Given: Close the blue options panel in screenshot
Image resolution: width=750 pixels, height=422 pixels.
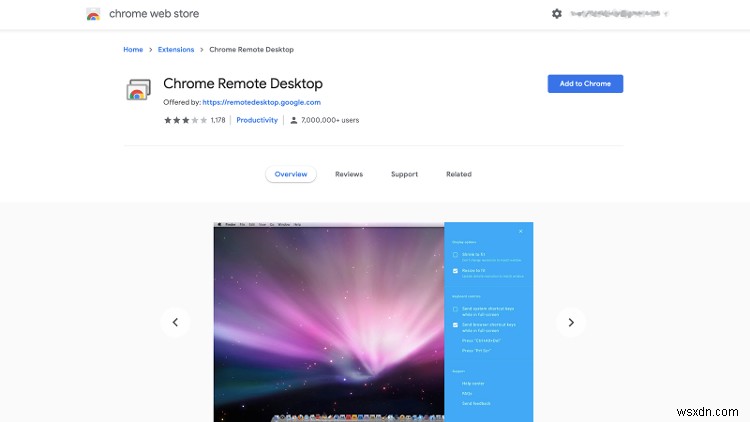Looking at the screenshot, I should (521, 232).
